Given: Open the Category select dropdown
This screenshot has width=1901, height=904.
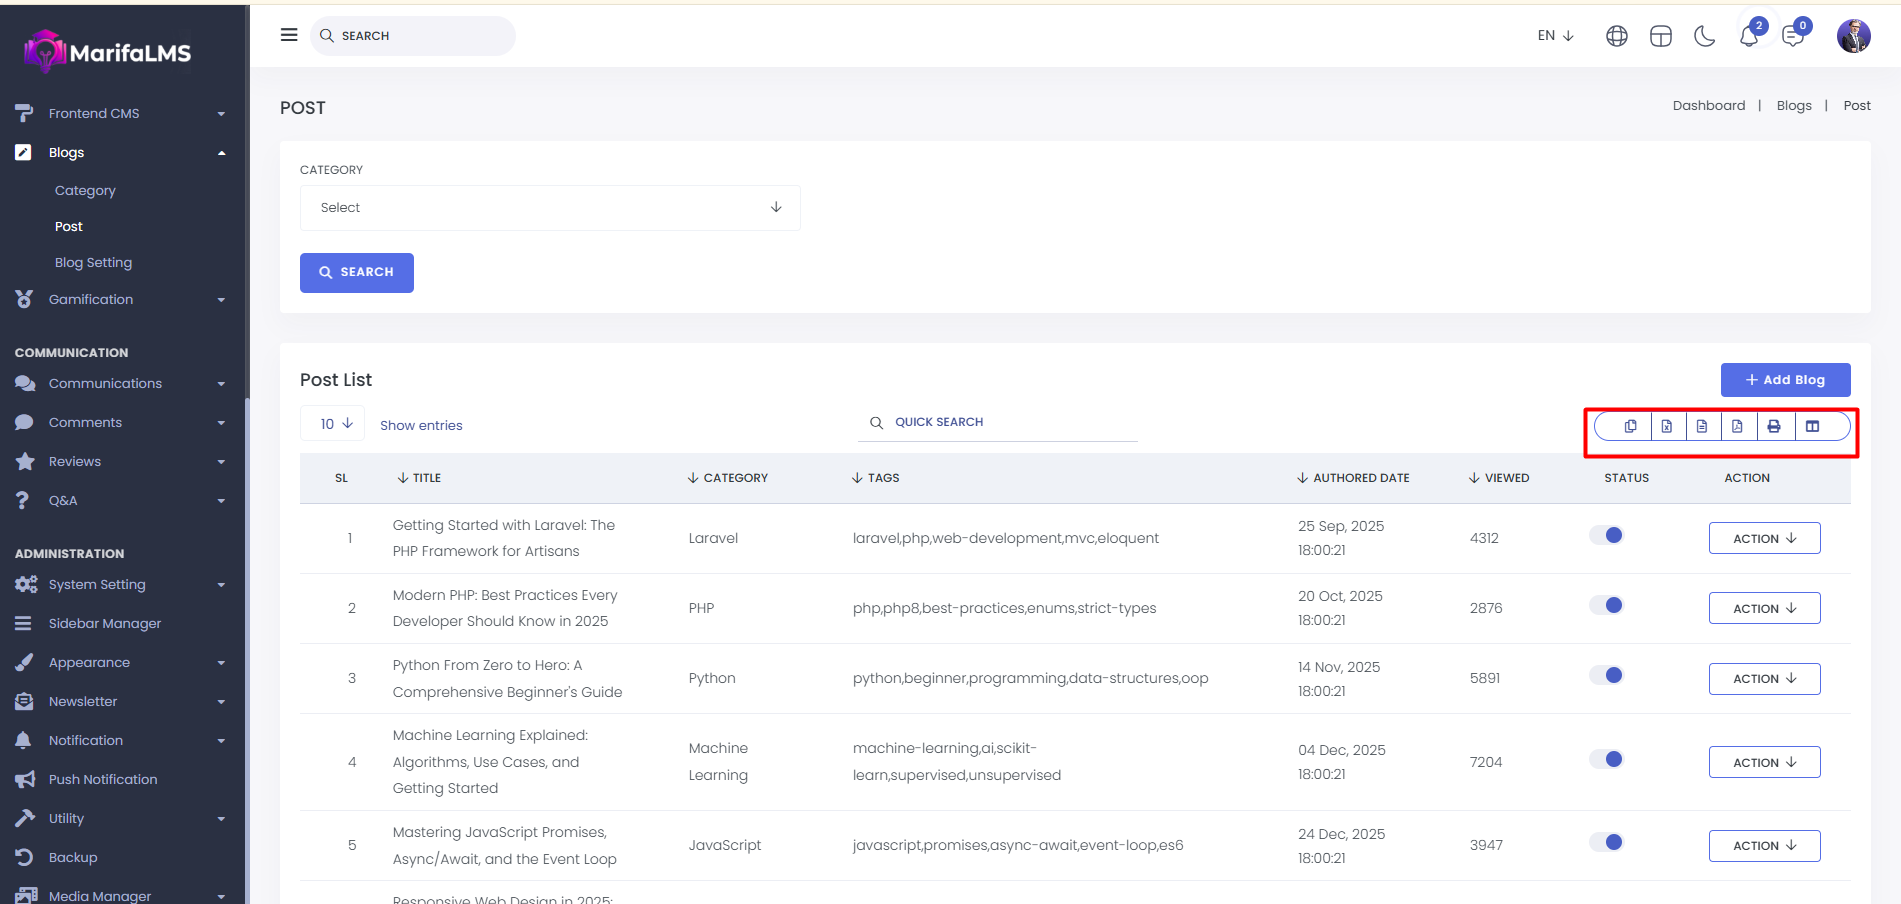Looking at the screenshot, I should pos(549,208).
